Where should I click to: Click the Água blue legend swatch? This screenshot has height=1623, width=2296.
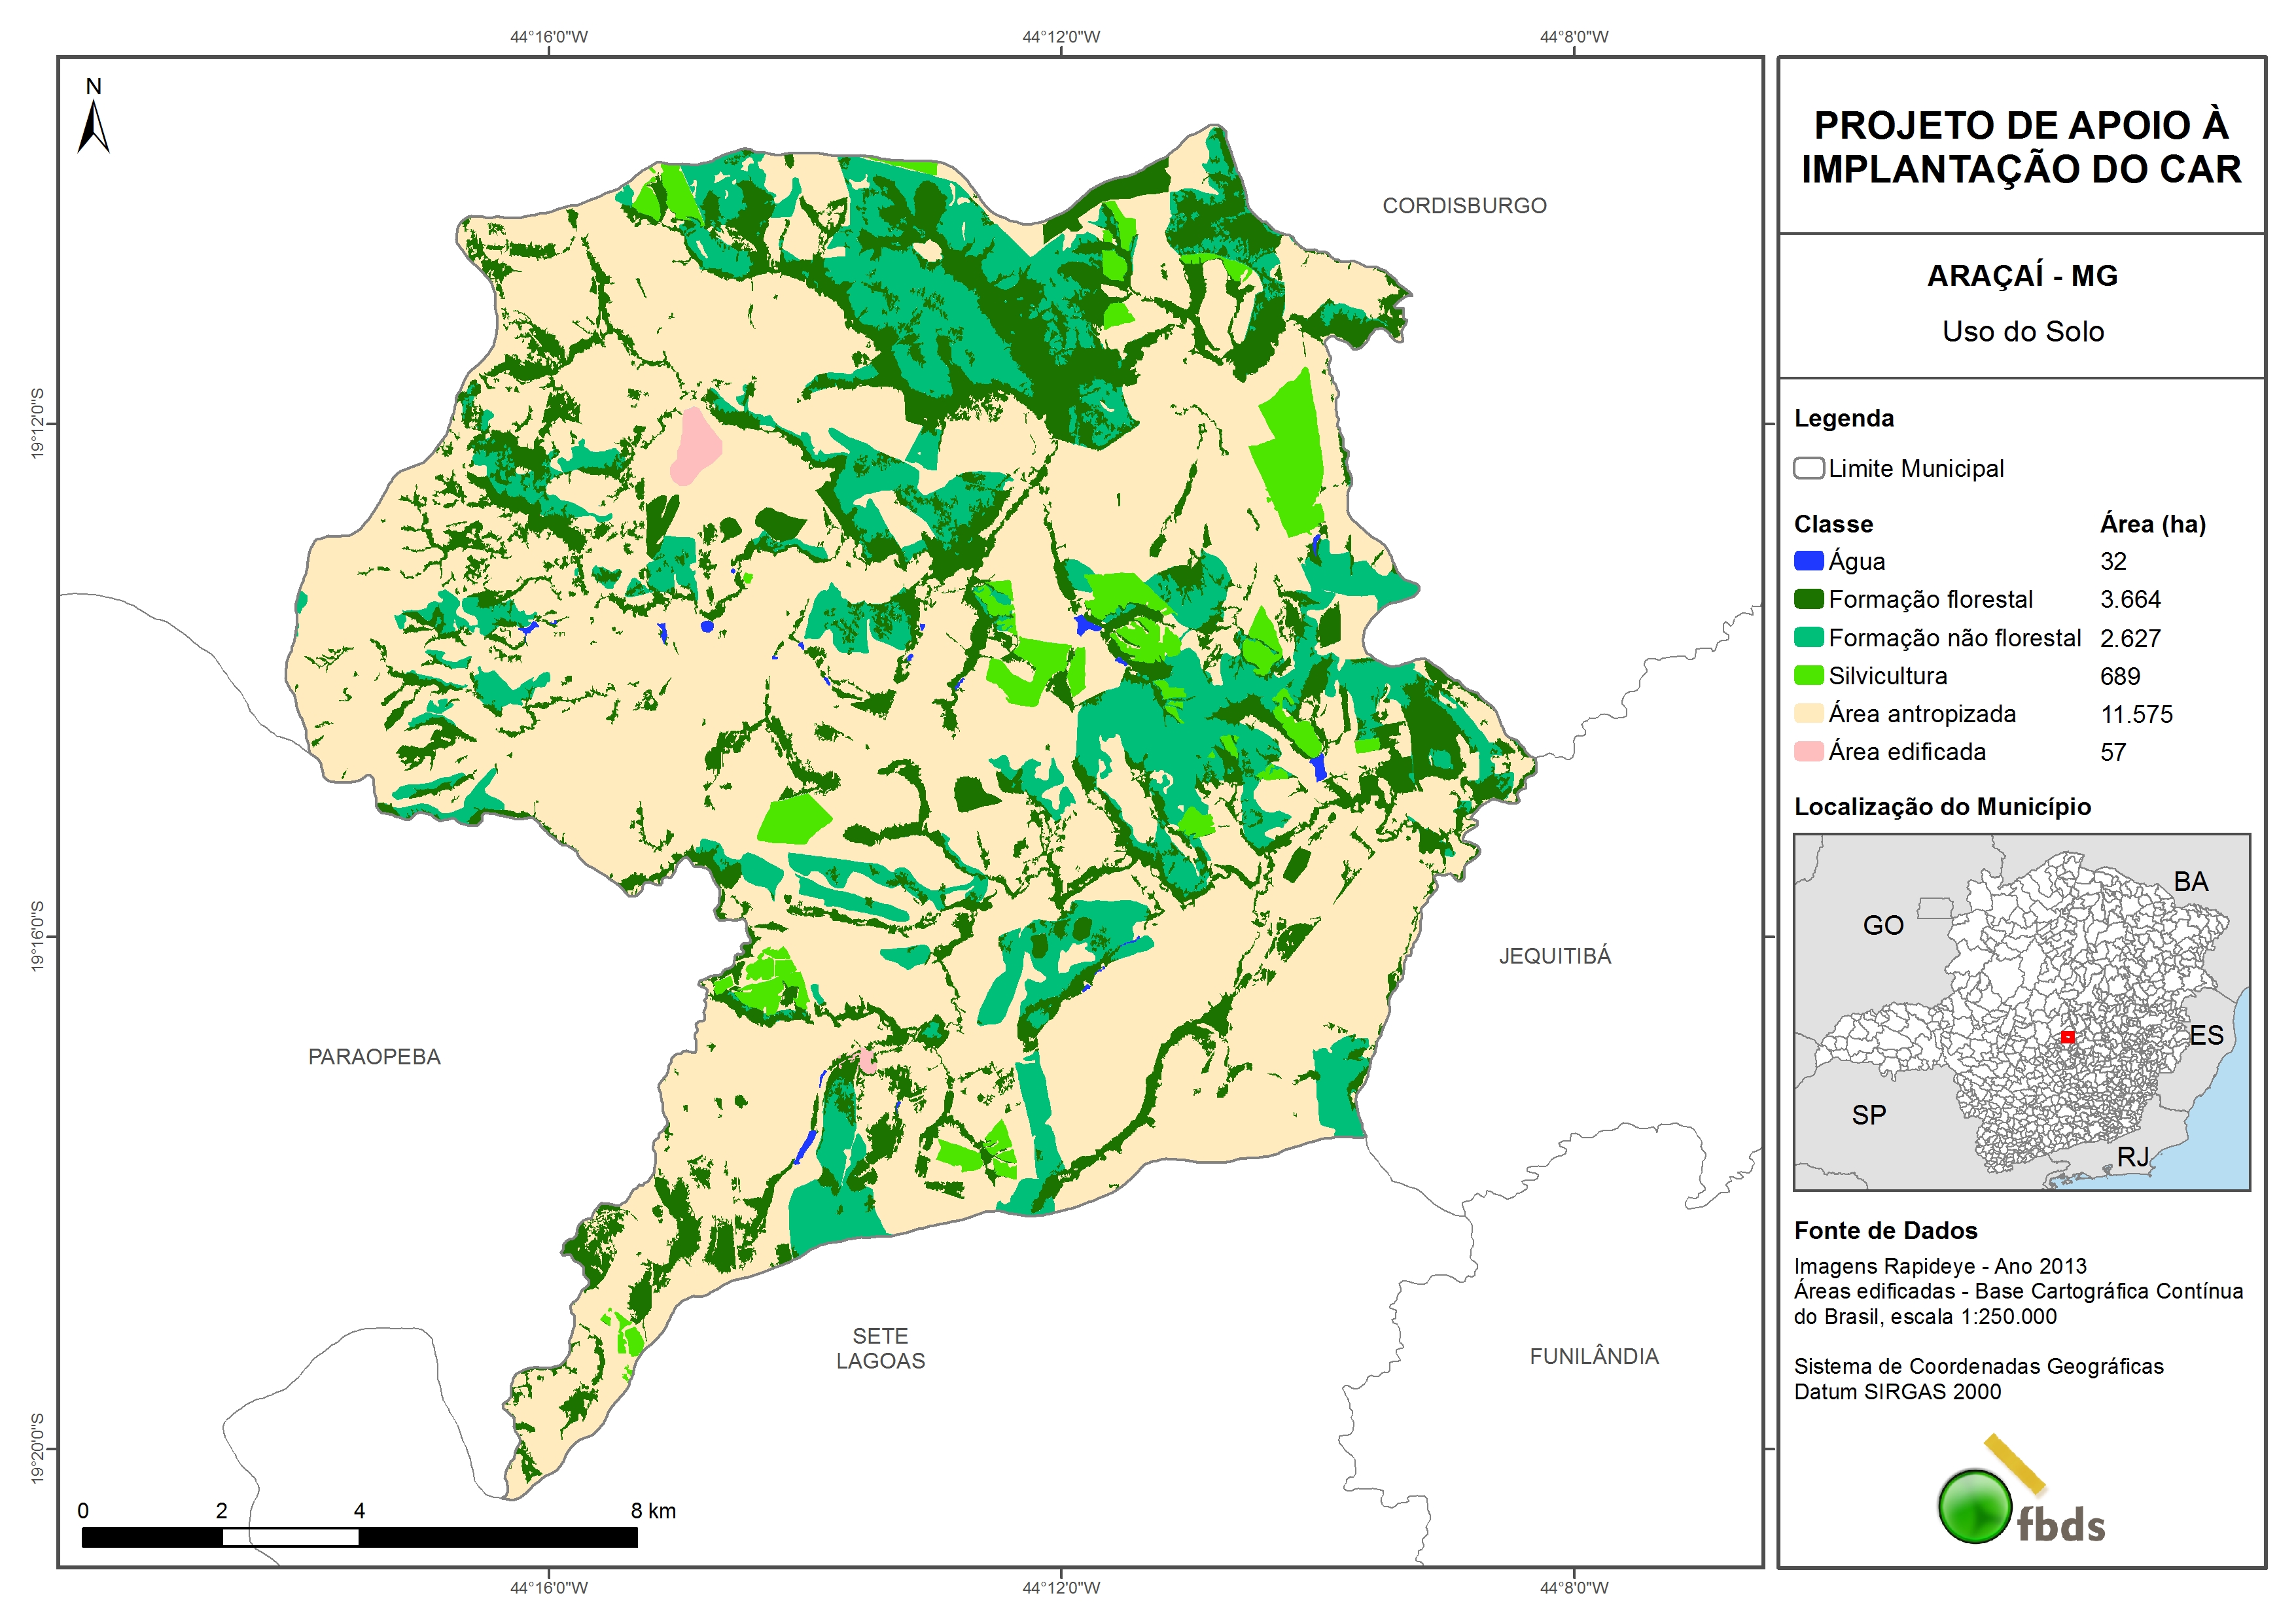(1808, 561)
